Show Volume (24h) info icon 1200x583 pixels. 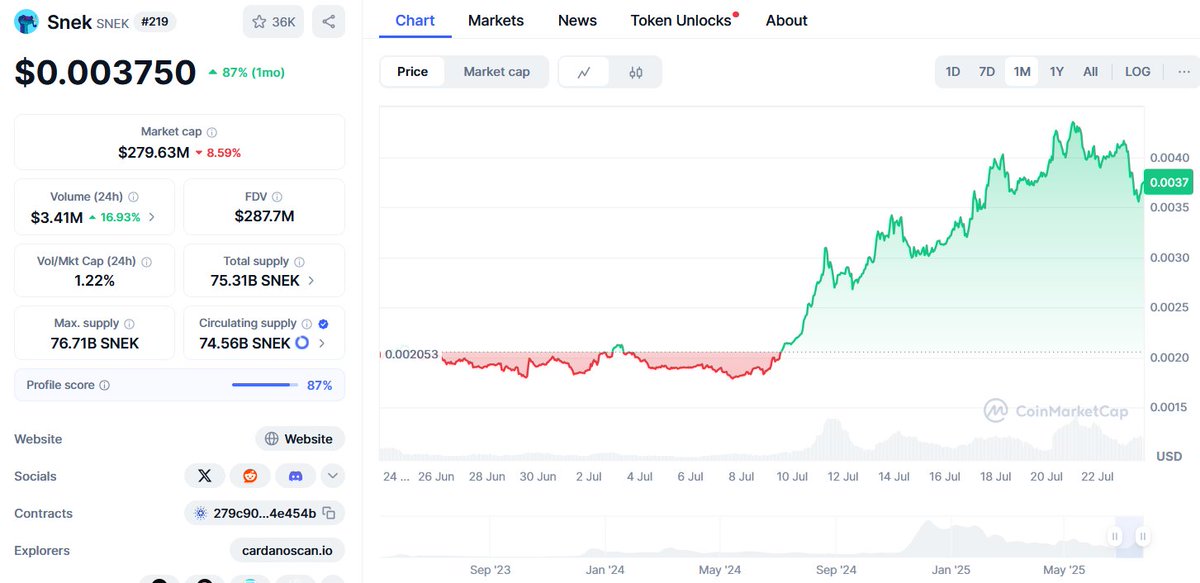click(x=134, y=197)
